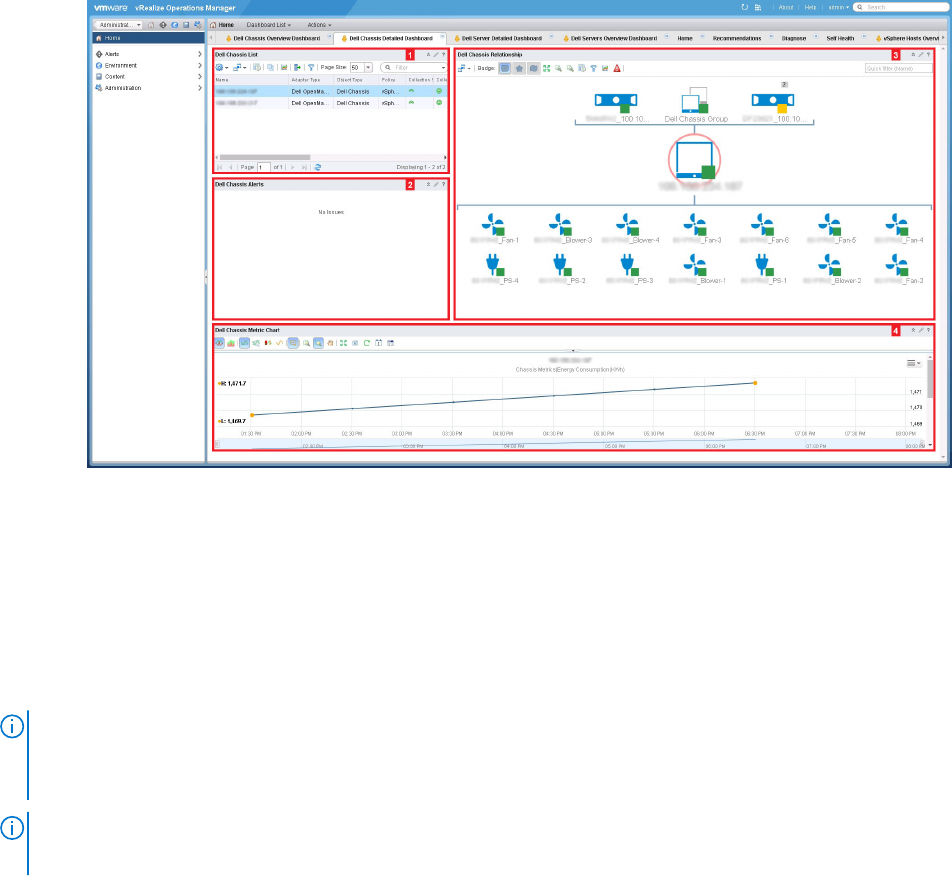Click the fit-to-view icon in the Relationship toolbar
This screenshot has width=952, height=876.
pos(546,69)
